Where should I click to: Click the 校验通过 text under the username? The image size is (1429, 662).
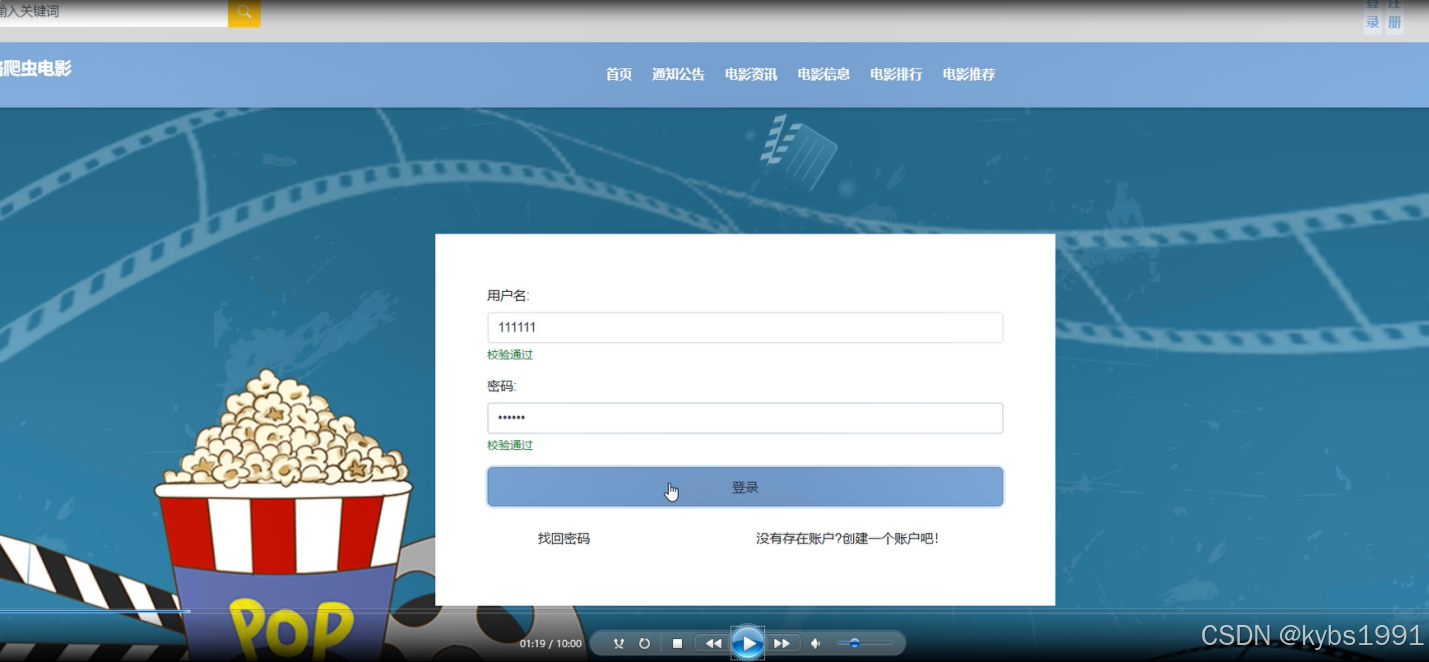tap(510, 355)
